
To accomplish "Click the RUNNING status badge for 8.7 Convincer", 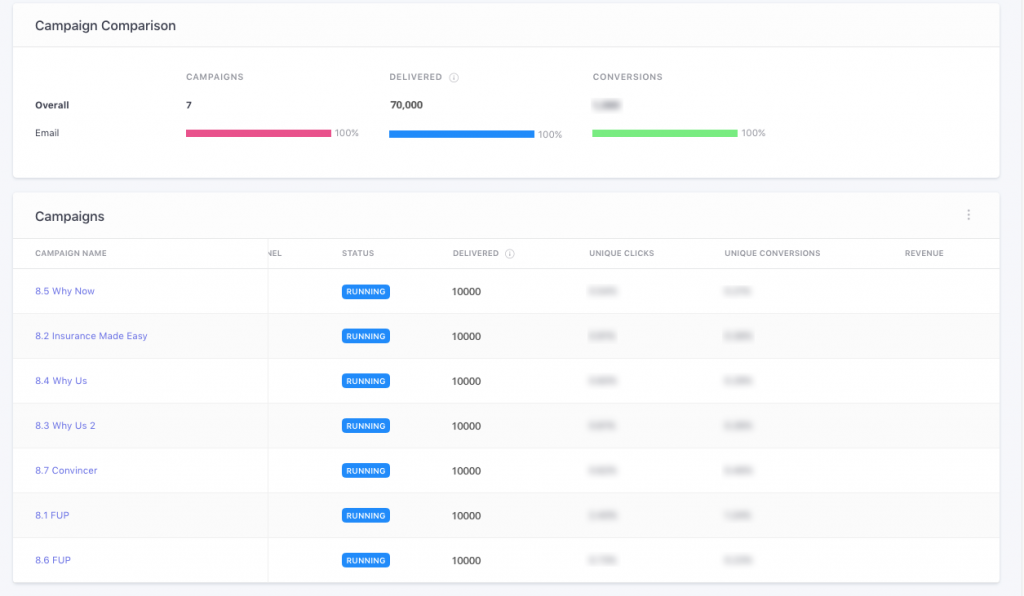I will [x=365, y=471].
